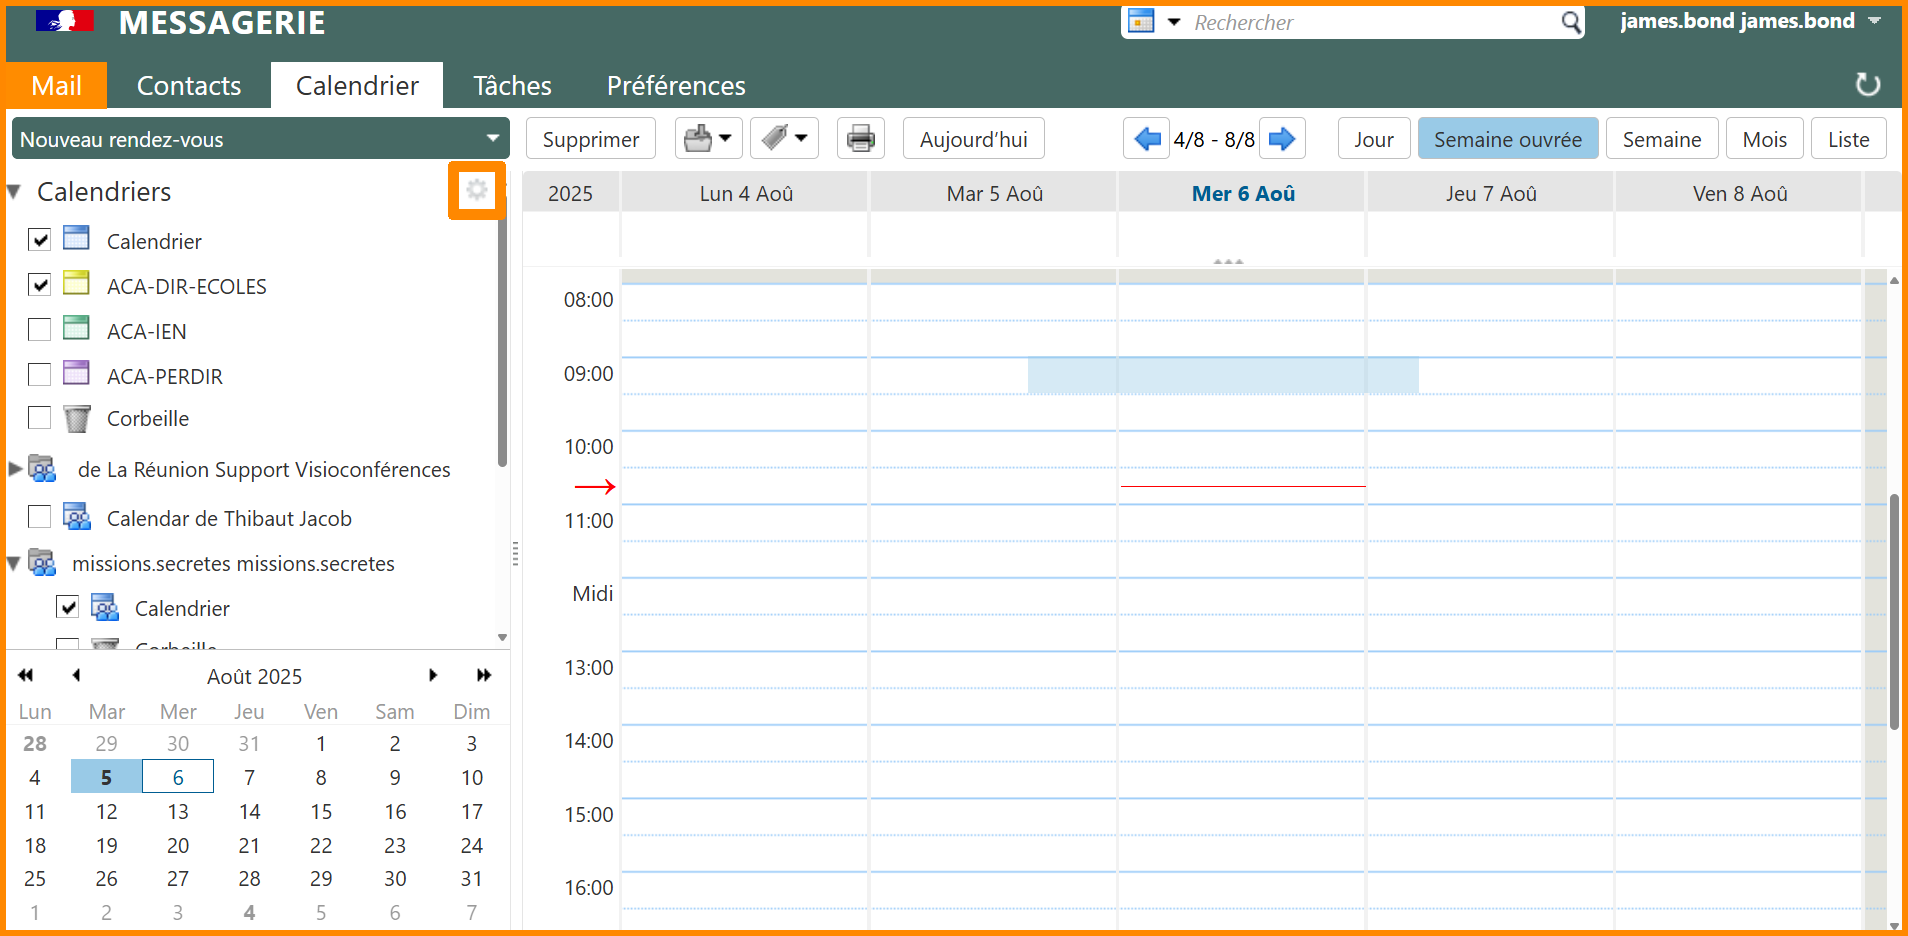Check the Calendar de Thibaut Jacob box
The height and width of the screenshot is (936, 1908).
[40, 517]
